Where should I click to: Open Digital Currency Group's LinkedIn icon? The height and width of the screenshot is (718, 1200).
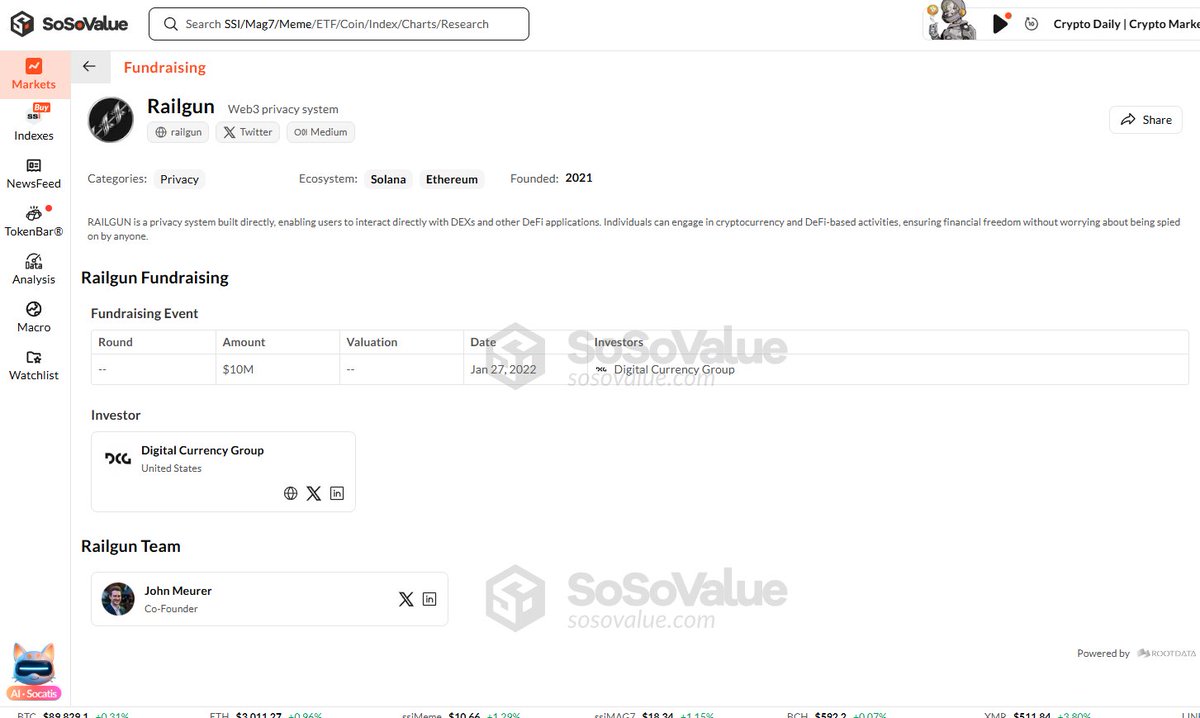[337, 493]
